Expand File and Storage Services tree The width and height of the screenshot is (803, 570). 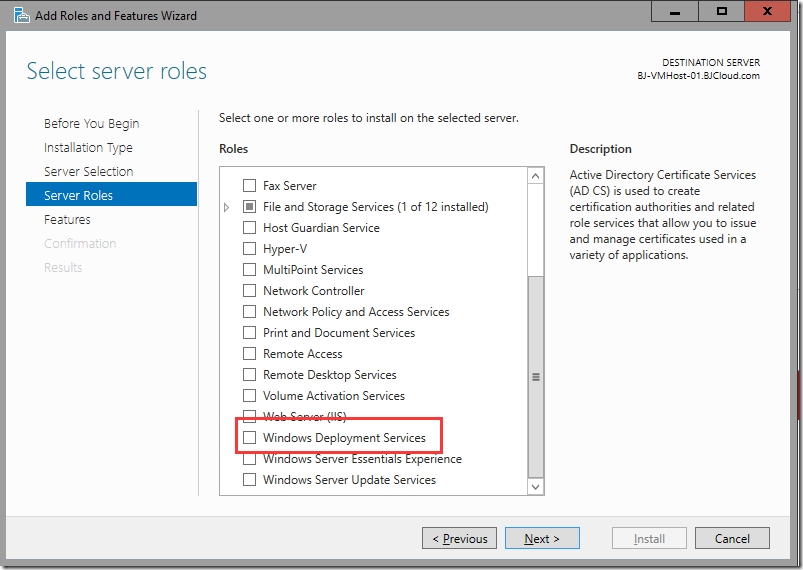coord(226,207)
